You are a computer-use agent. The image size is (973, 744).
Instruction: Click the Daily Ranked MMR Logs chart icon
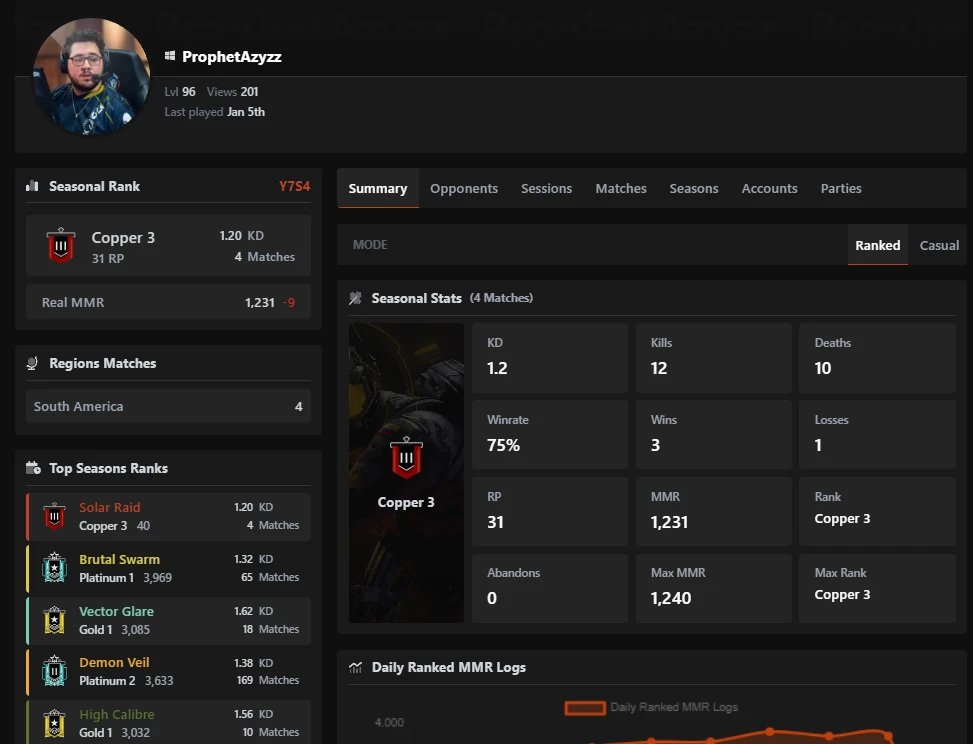coord(355,667)
